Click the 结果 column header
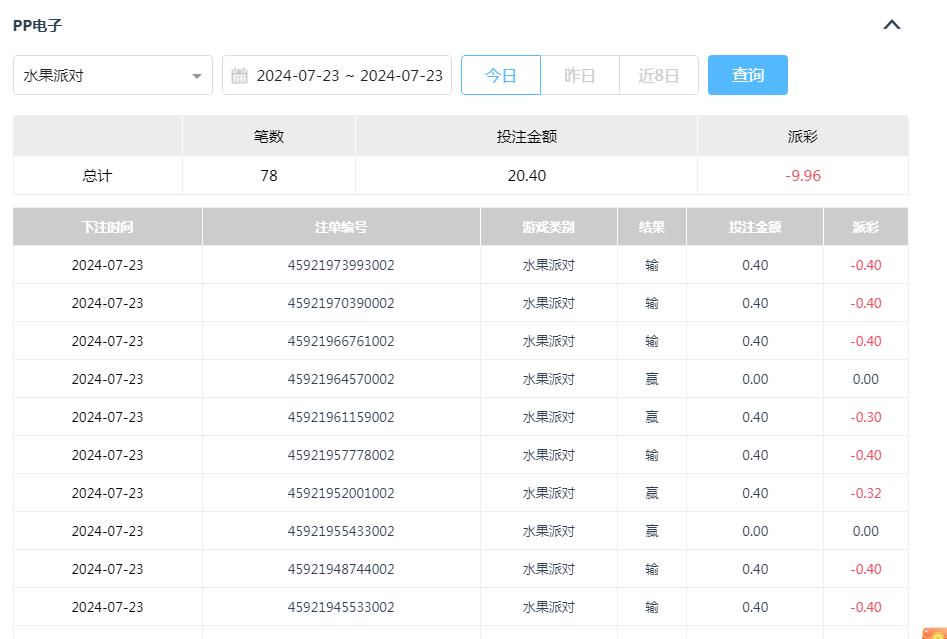This screenshot has width=947, height=639. [652, 227]
